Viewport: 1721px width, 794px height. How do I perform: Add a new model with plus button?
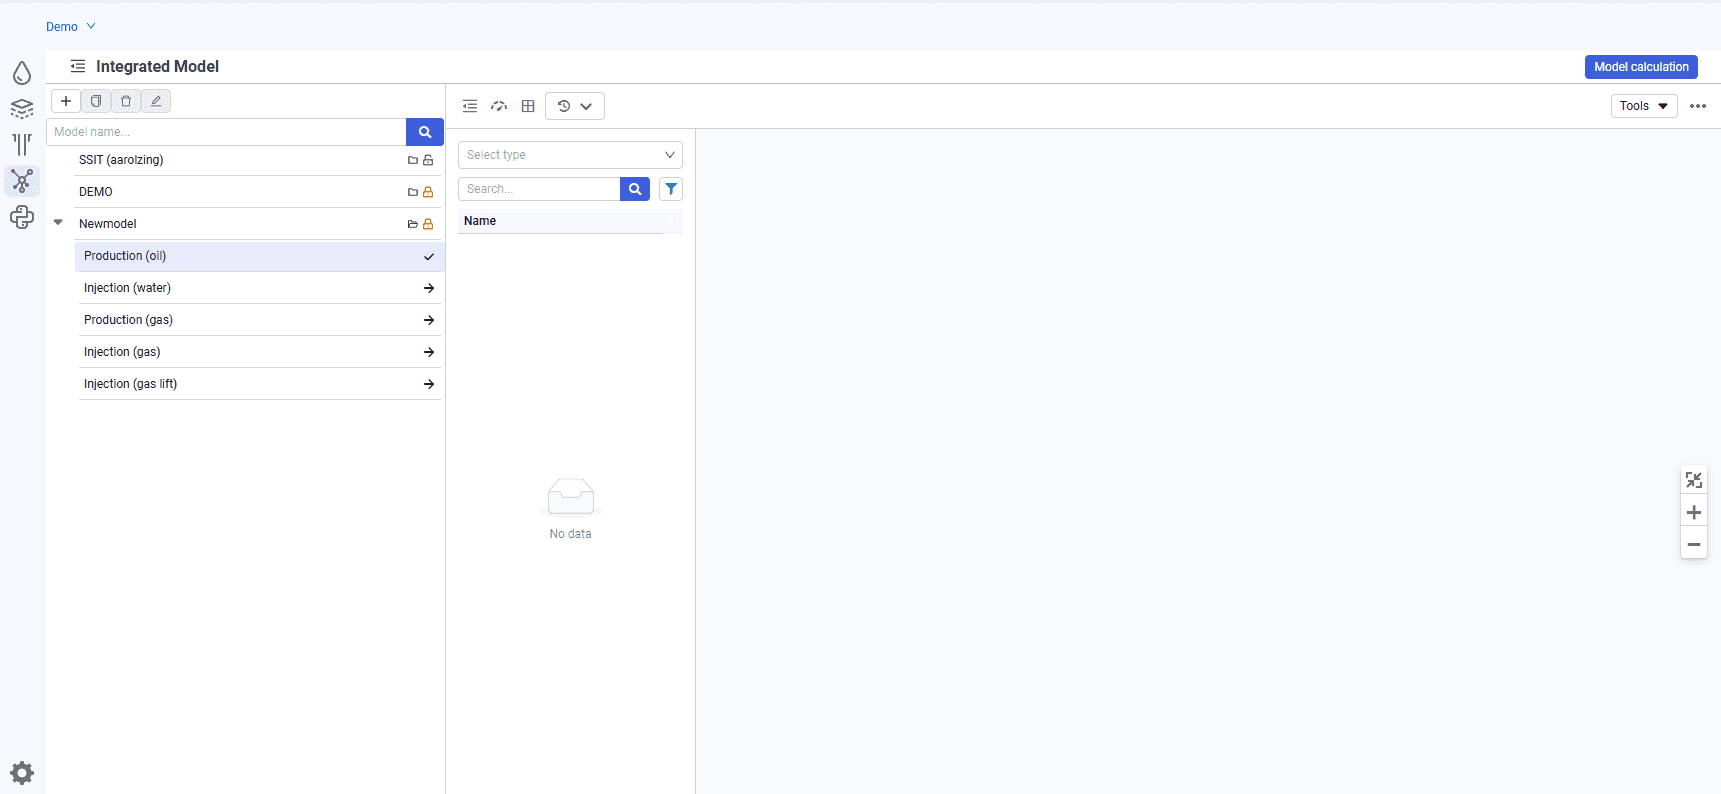[x=66, y=101]
